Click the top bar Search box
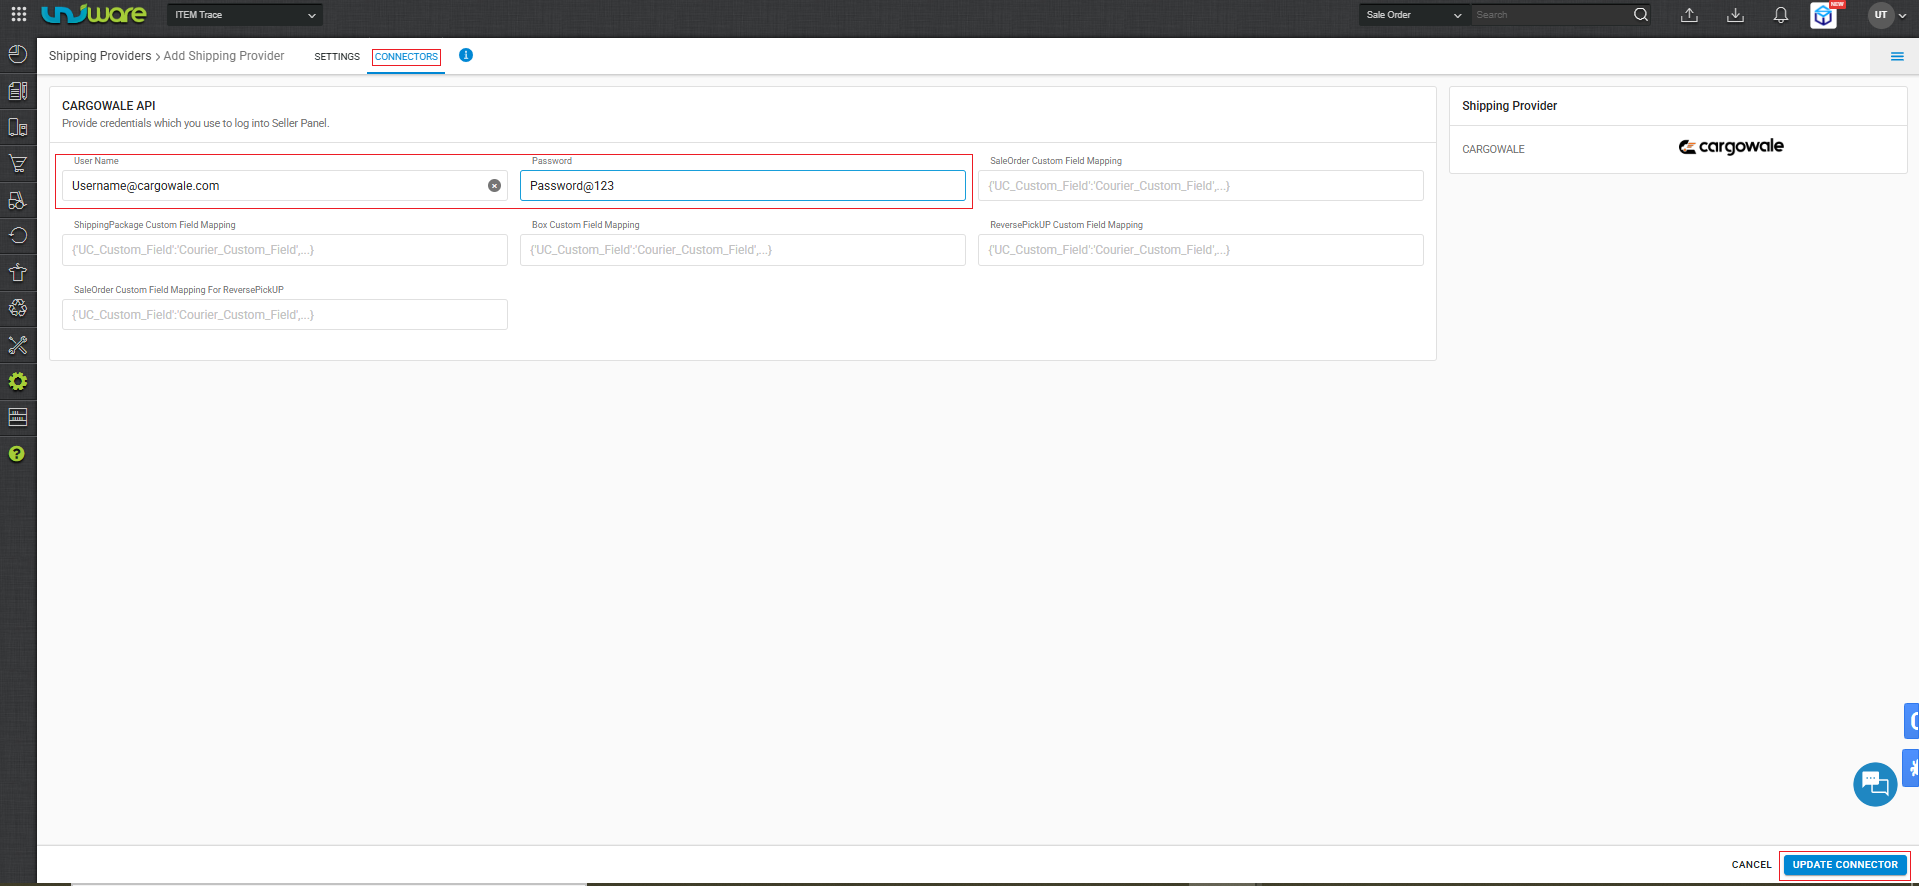 tap(1550, 15)
